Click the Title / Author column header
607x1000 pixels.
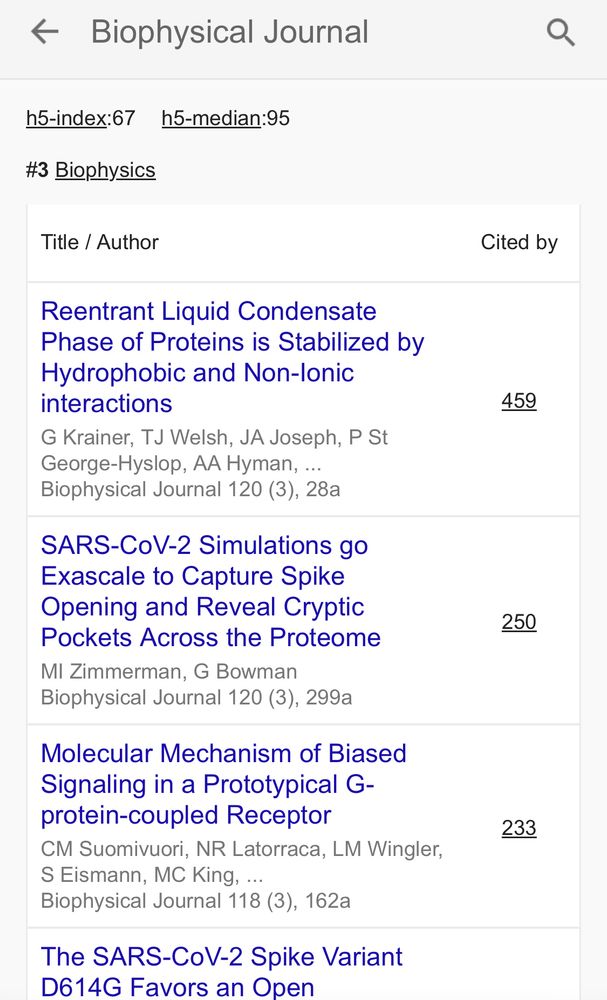point(99,242)
